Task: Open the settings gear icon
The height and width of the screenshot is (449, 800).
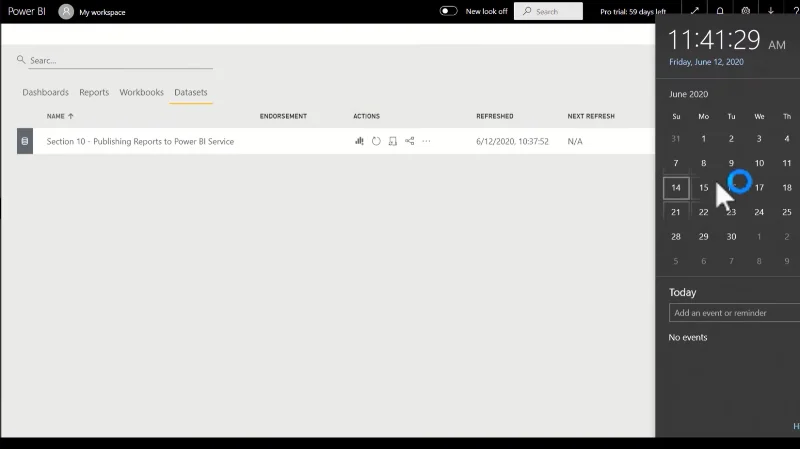Action: [745, 11]
